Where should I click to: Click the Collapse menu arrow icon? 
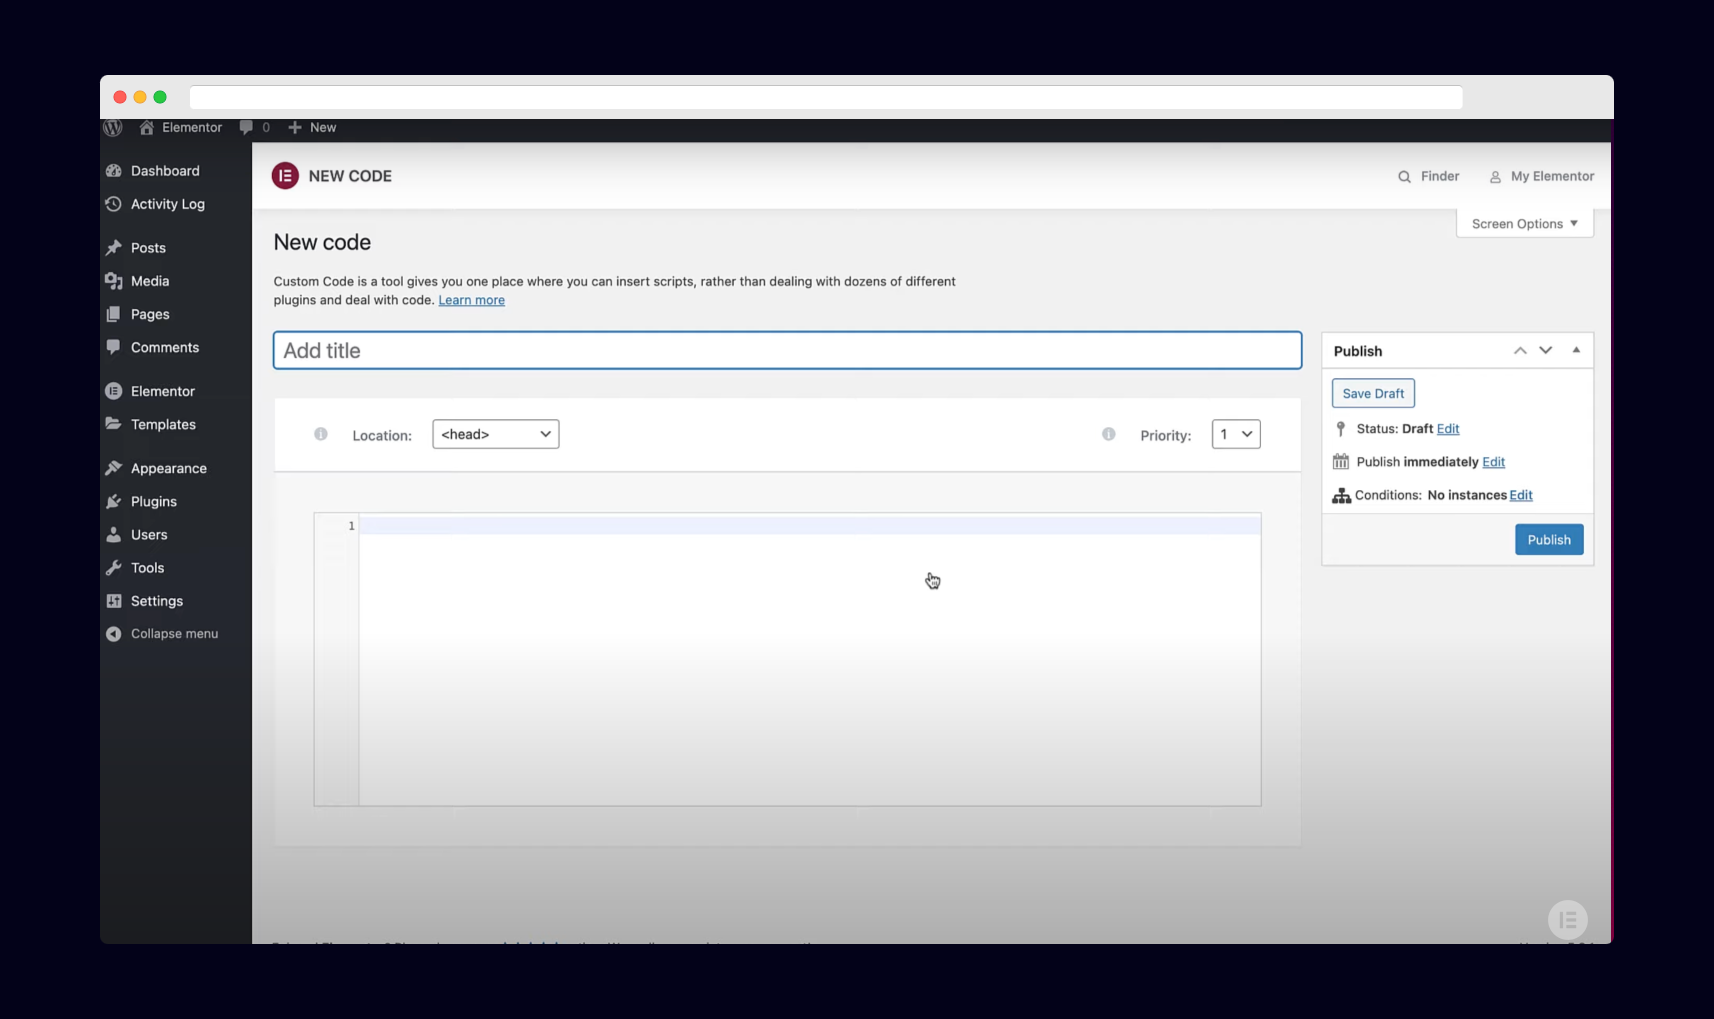(x=114, y=634)
